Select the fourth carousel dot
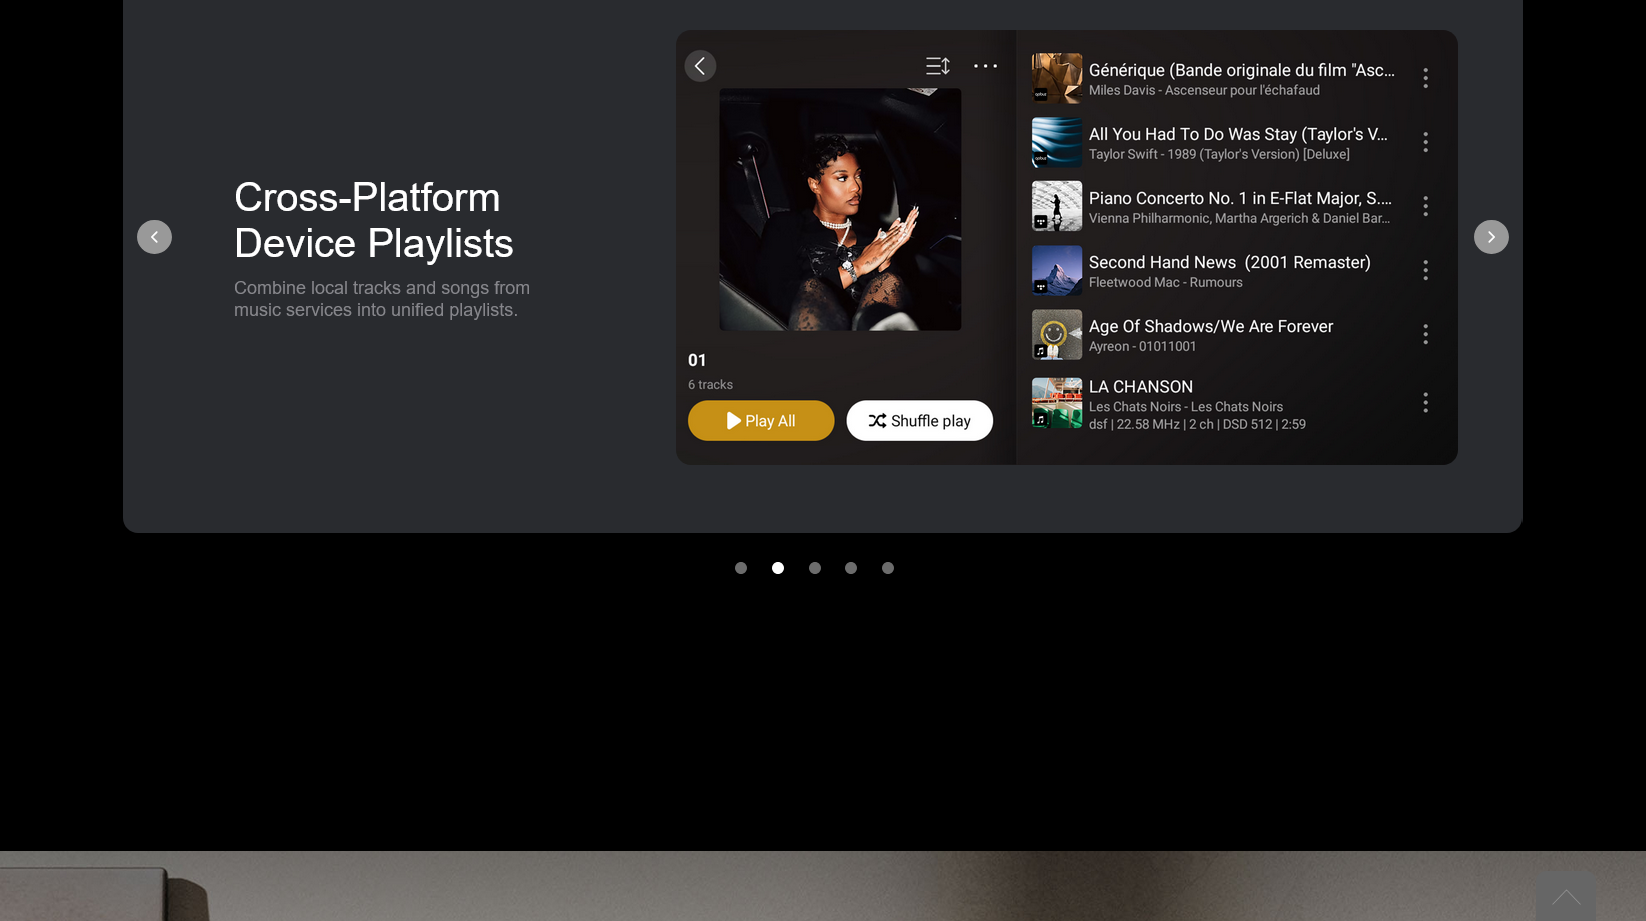The image size is (1646, 921). coord(851,568)
